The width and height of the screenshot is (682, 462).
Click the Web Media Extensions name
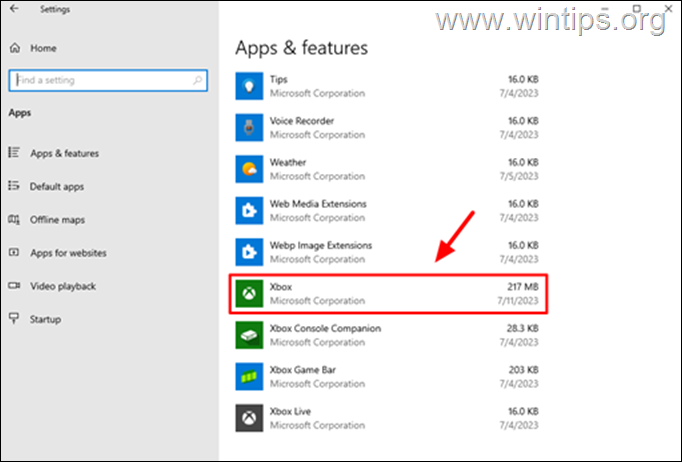pos(318,204)
